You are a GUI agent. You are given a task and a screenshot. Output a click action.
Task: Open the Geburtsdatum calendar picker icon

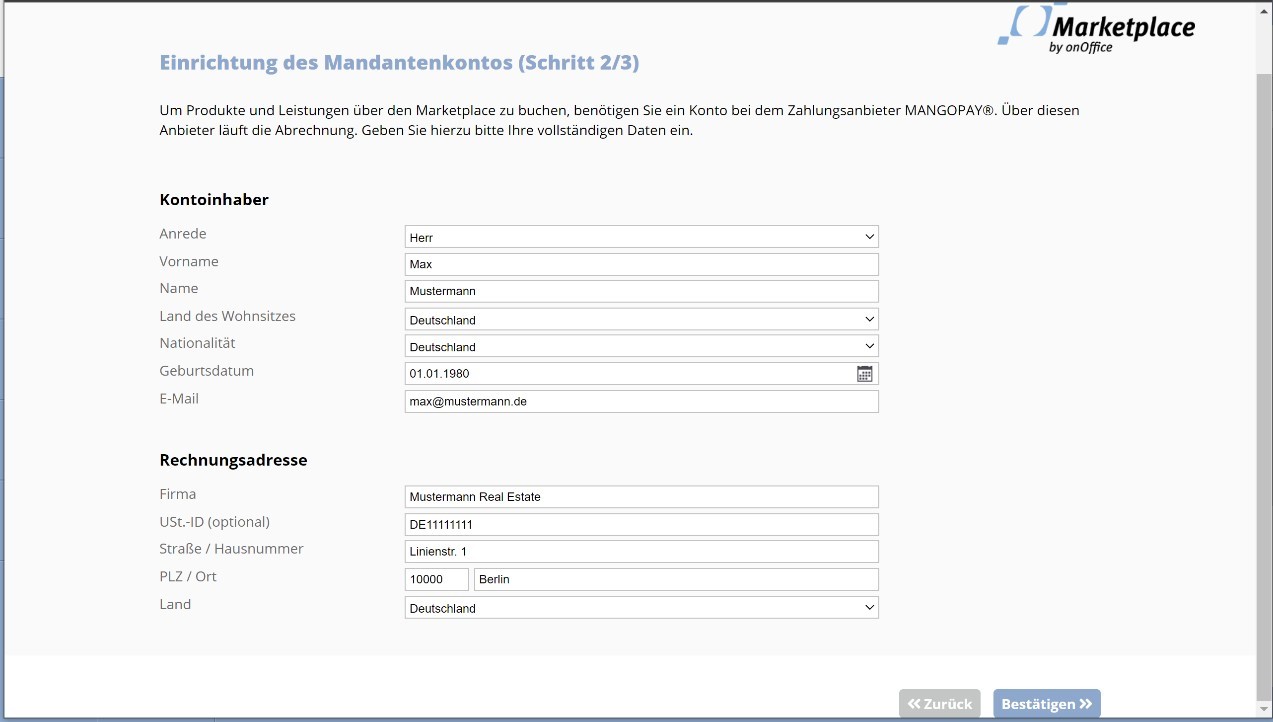click(865, 374)
